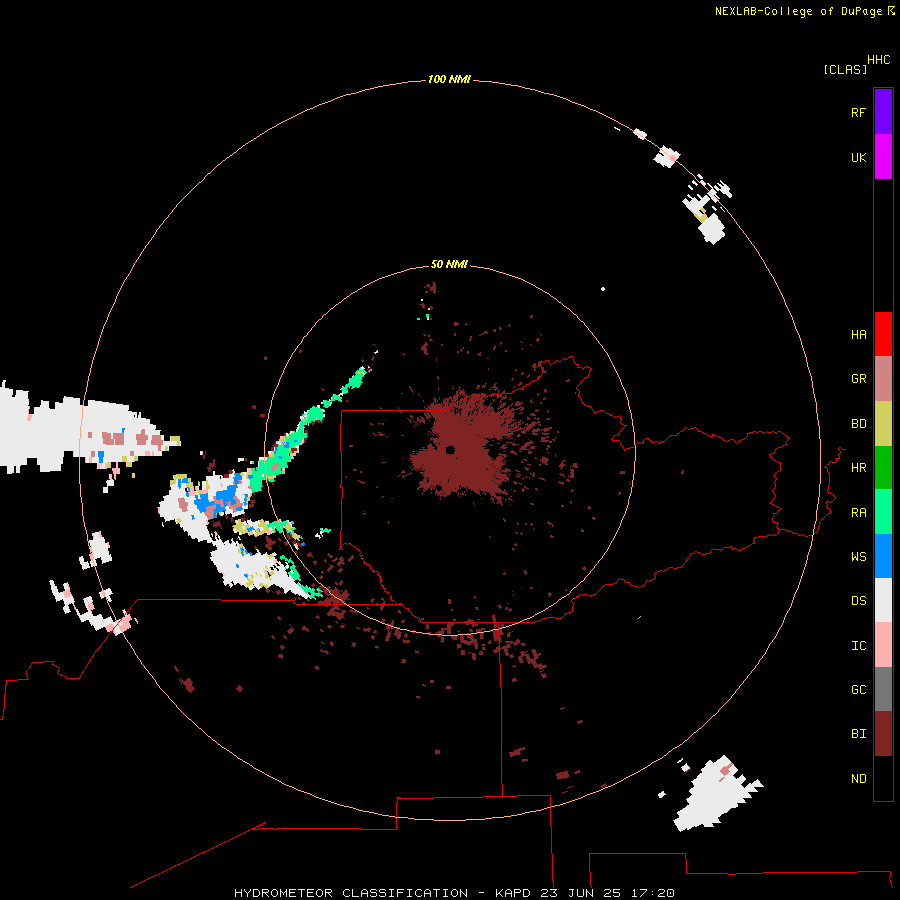Click the GC legend label

pos(858,690)
